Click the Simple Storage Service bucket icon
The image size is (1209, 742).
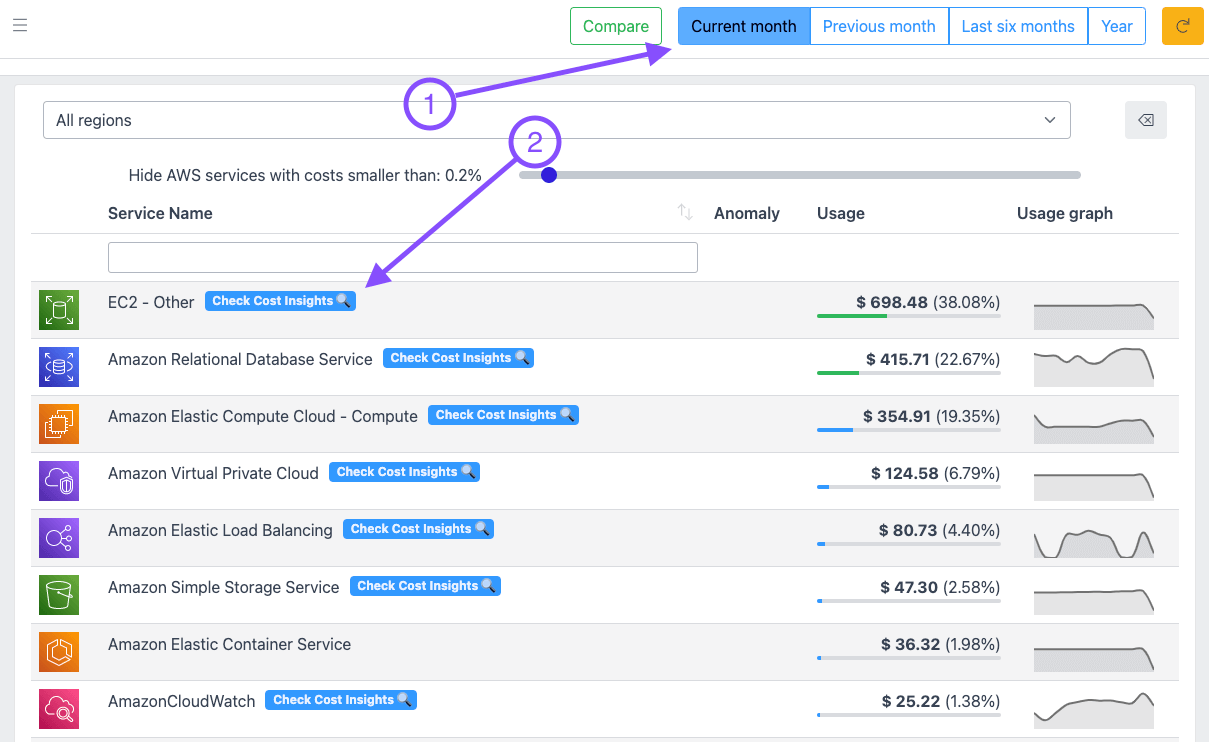(x=59, y=595)
